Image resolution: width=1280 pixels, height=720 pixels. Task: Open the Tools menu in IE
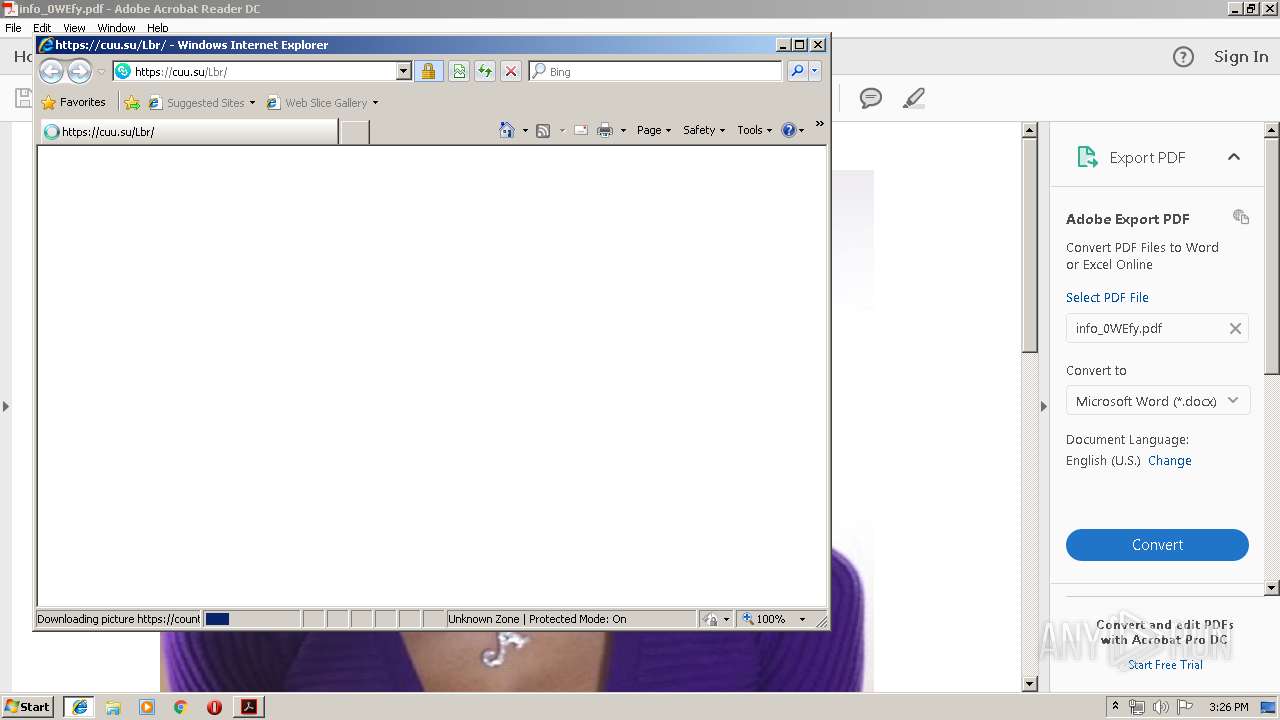tap(755, 130)
